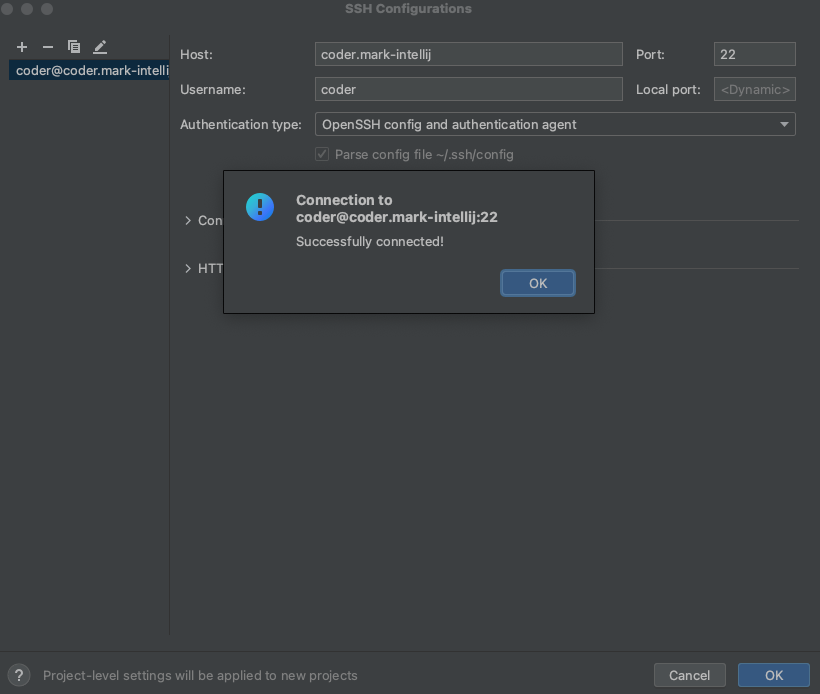This screenshot has height=694, width=820.
Task: Copy the selected SSH configuration
Action: [73, 46]
